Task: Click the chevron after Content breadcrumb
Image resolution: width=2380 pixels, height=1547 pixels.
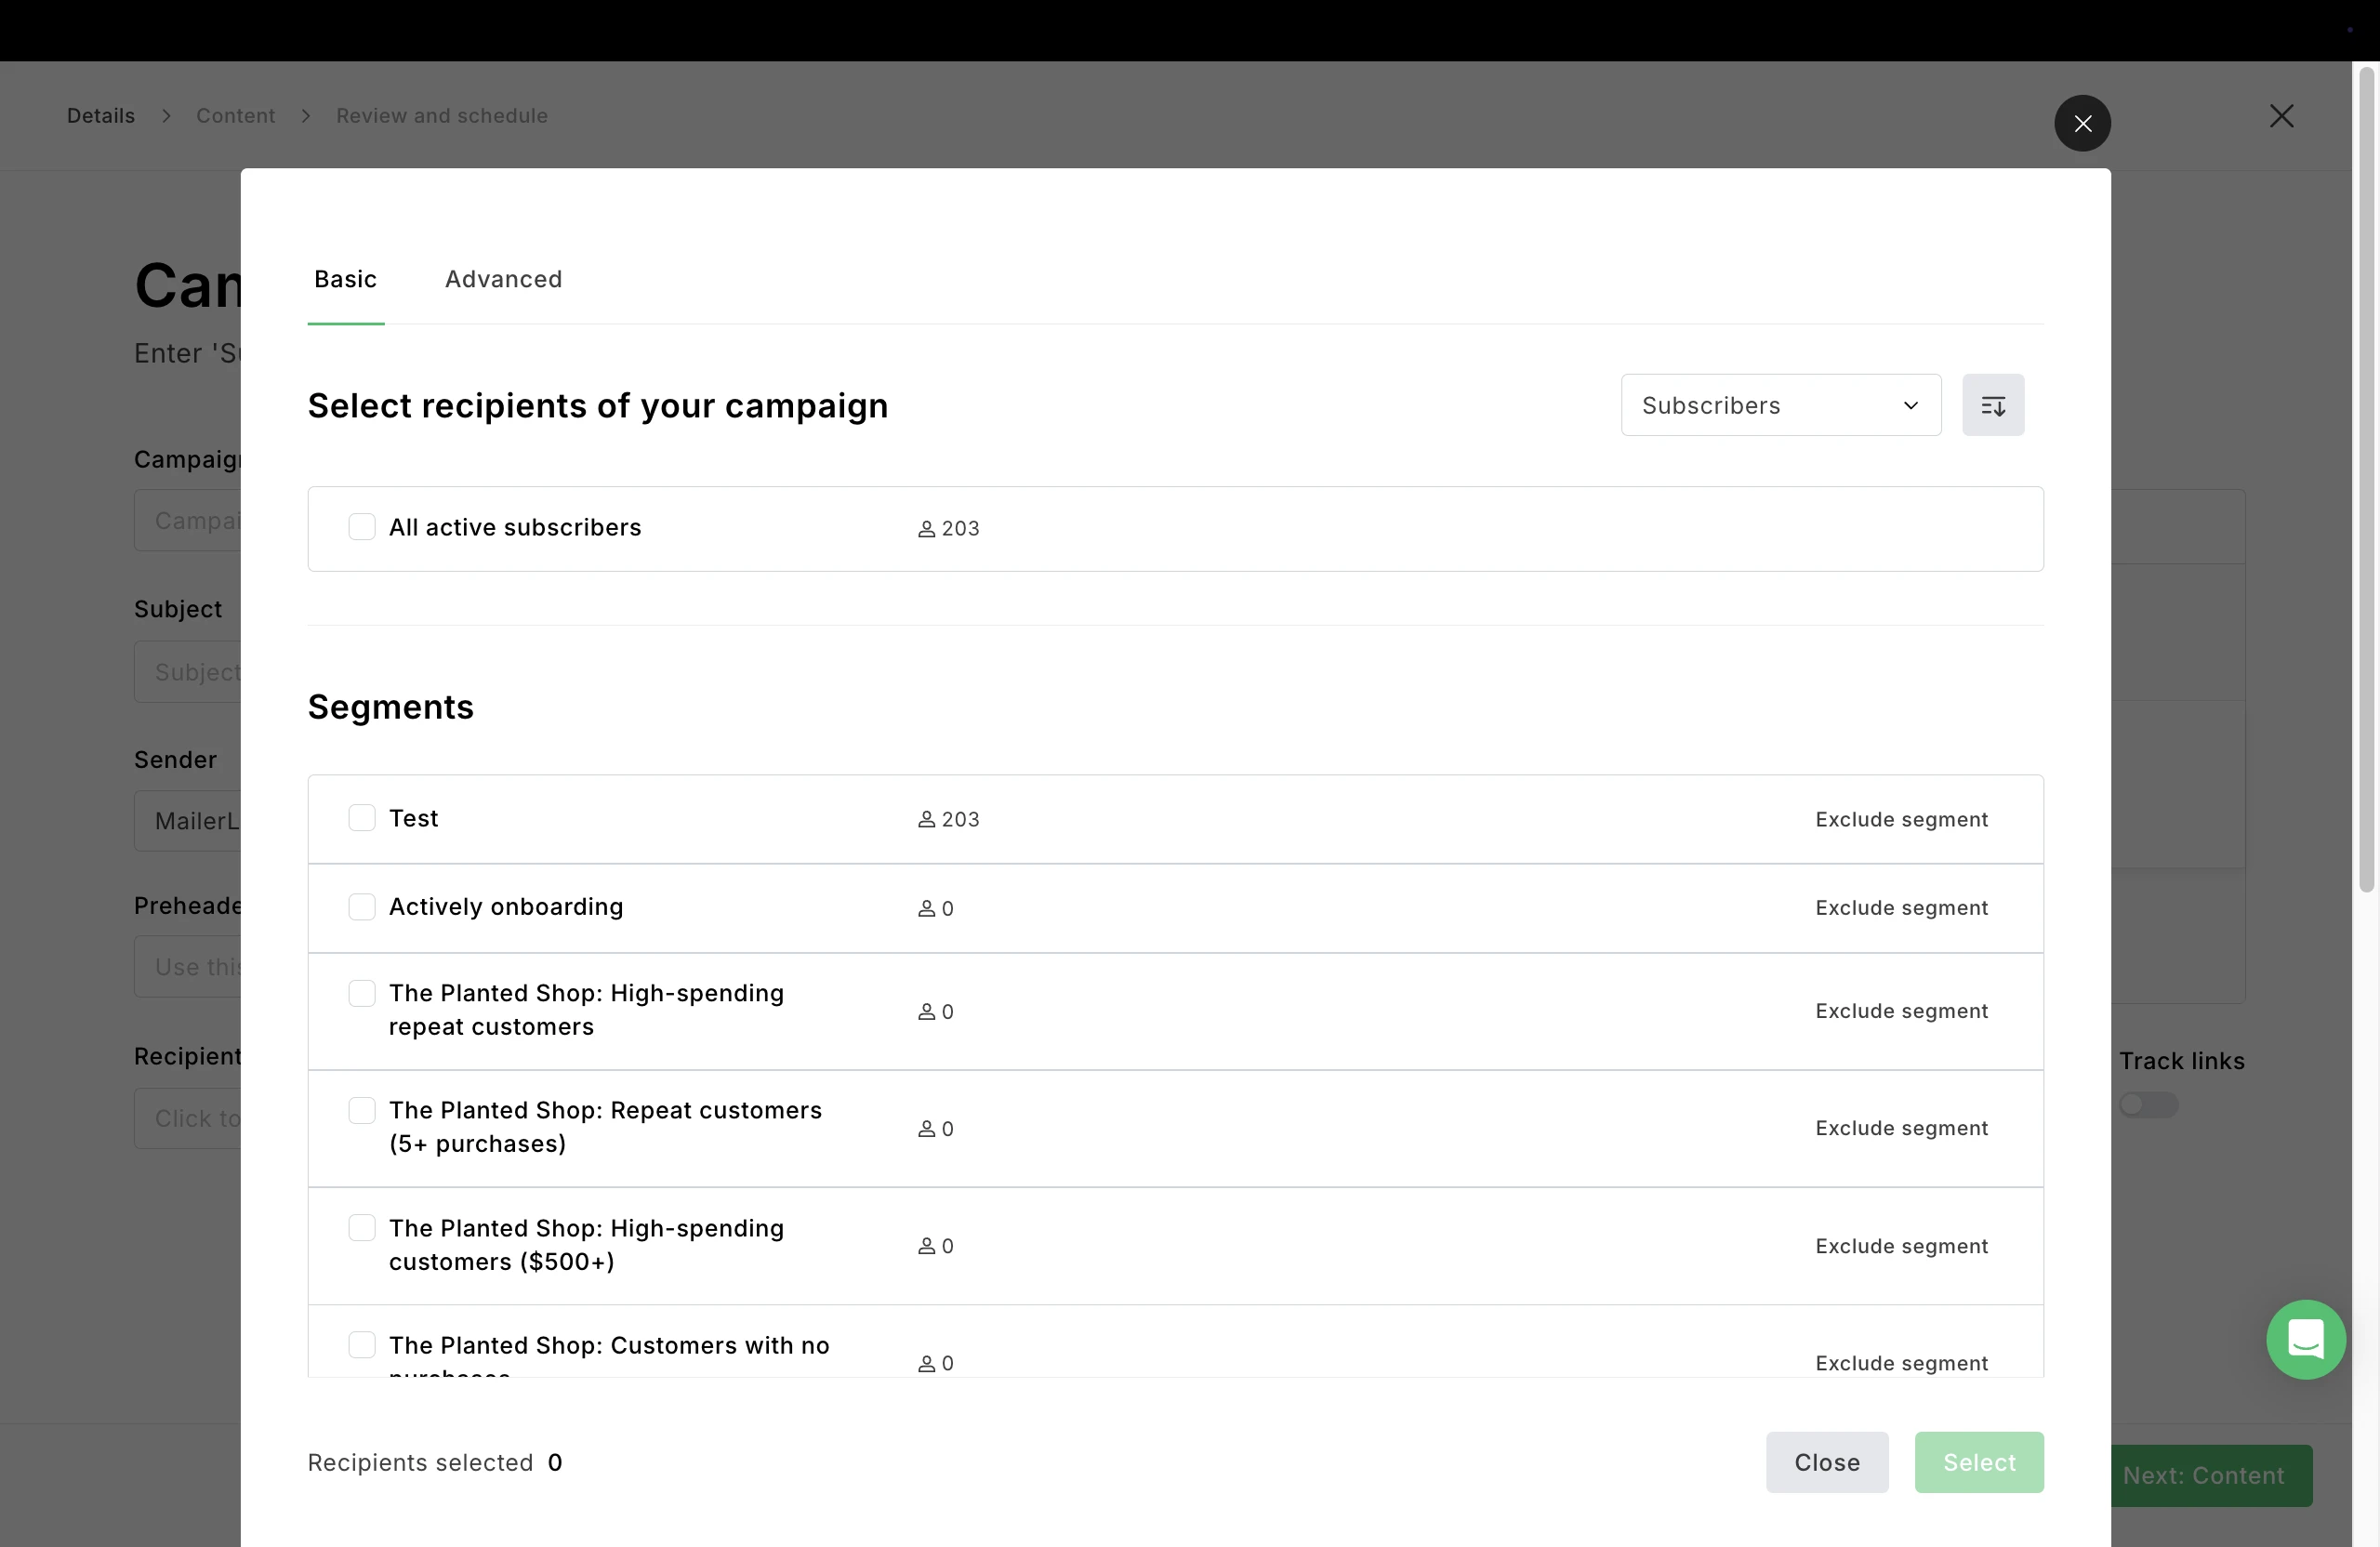Action: click(306, 116)
